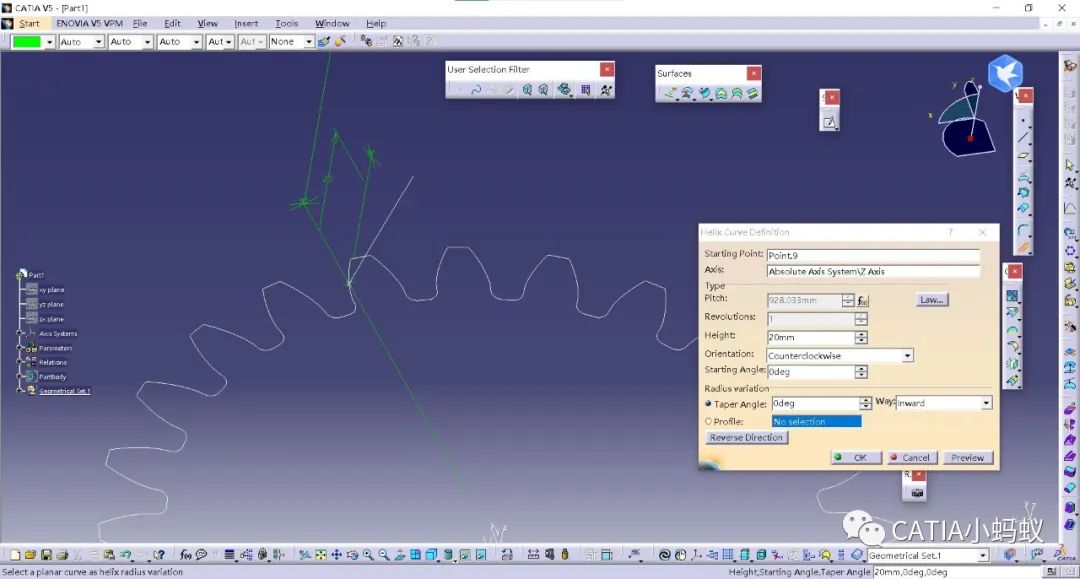1080x579 pixels.
Task: Click the green color swatch in top toolbar
Action: (28, 42)
